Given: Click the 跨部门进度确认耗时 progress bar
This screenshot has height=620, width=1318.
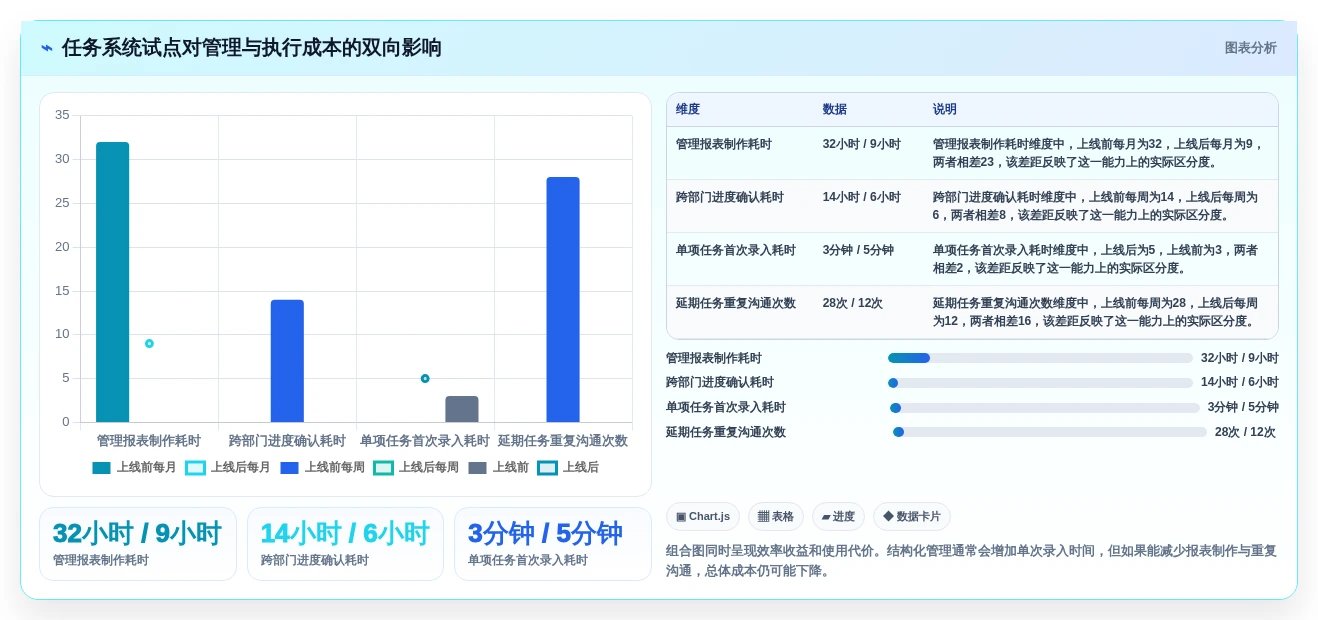Looking at the screenshot, I should (x=1040, y=383).
